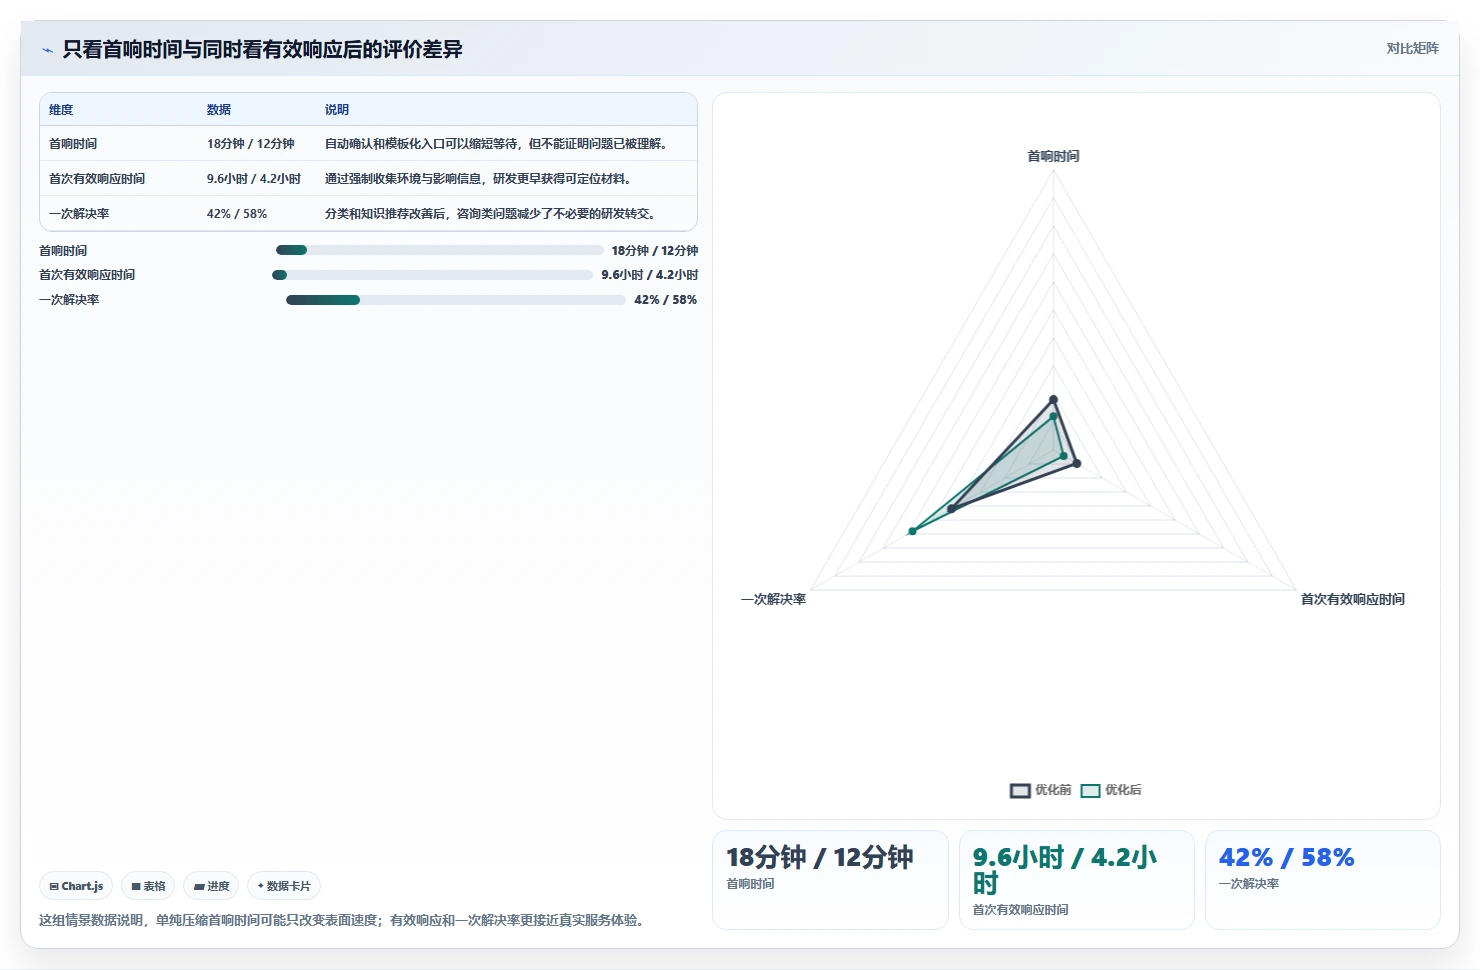Click the 数据卡片 tag chip

[284, 886]
